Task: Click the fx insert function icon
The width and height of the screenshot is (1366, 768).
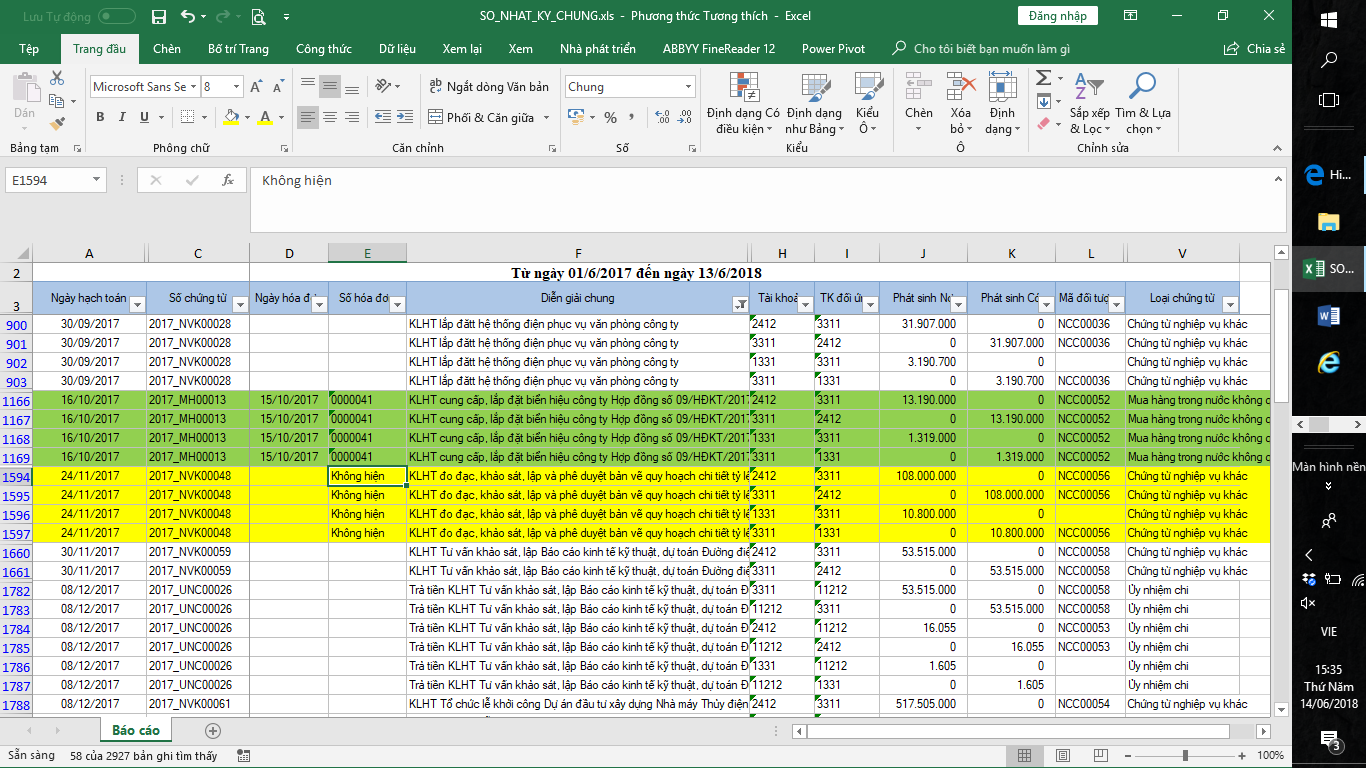Action: pos(228,180)
